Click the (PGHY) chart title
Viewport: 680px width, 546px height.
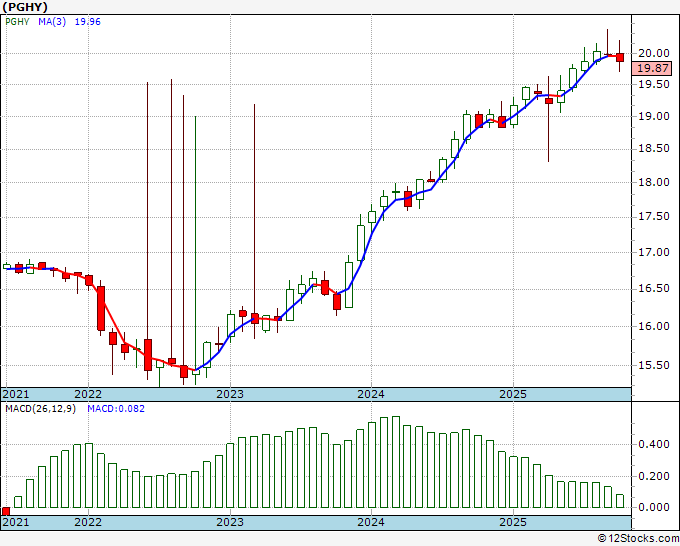point(25,7)
